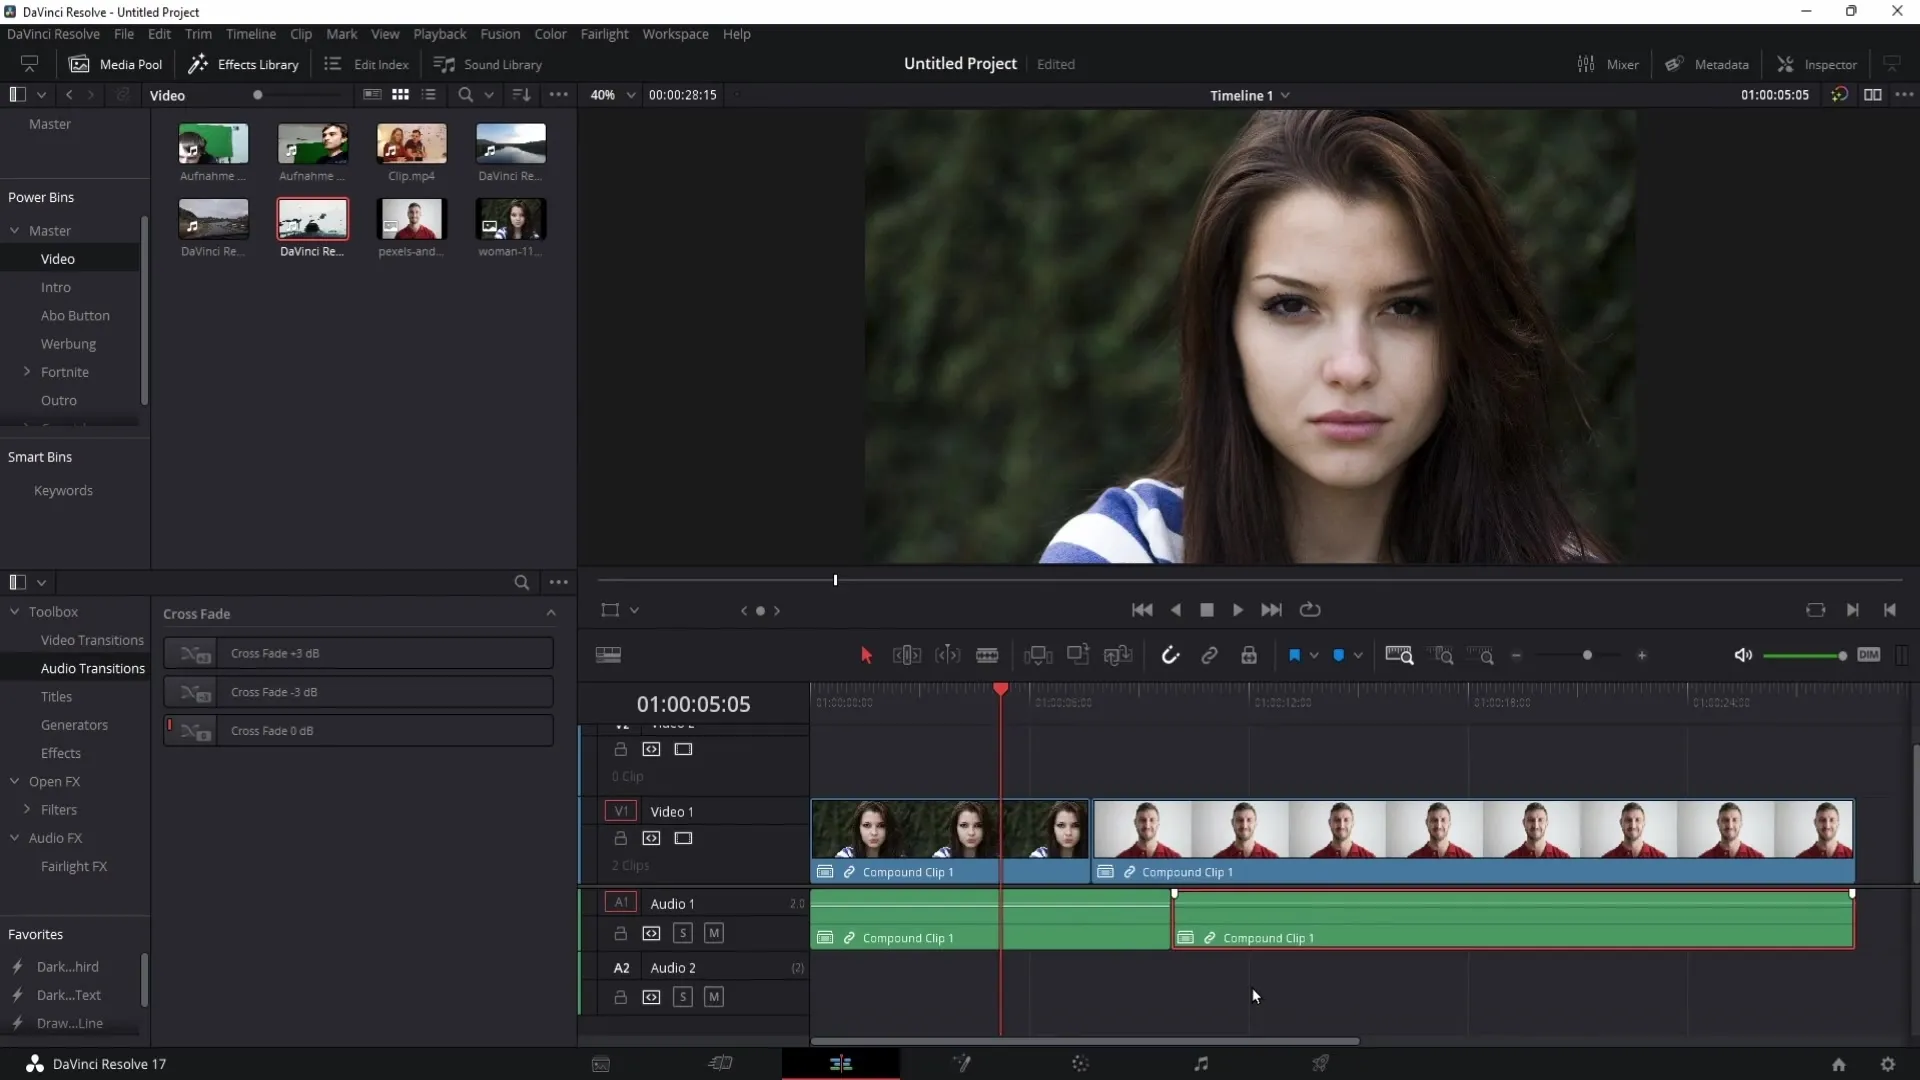Open the Fusion menu in menu bar
This screenshot has height=1080, width=1920.
point(498,33)
